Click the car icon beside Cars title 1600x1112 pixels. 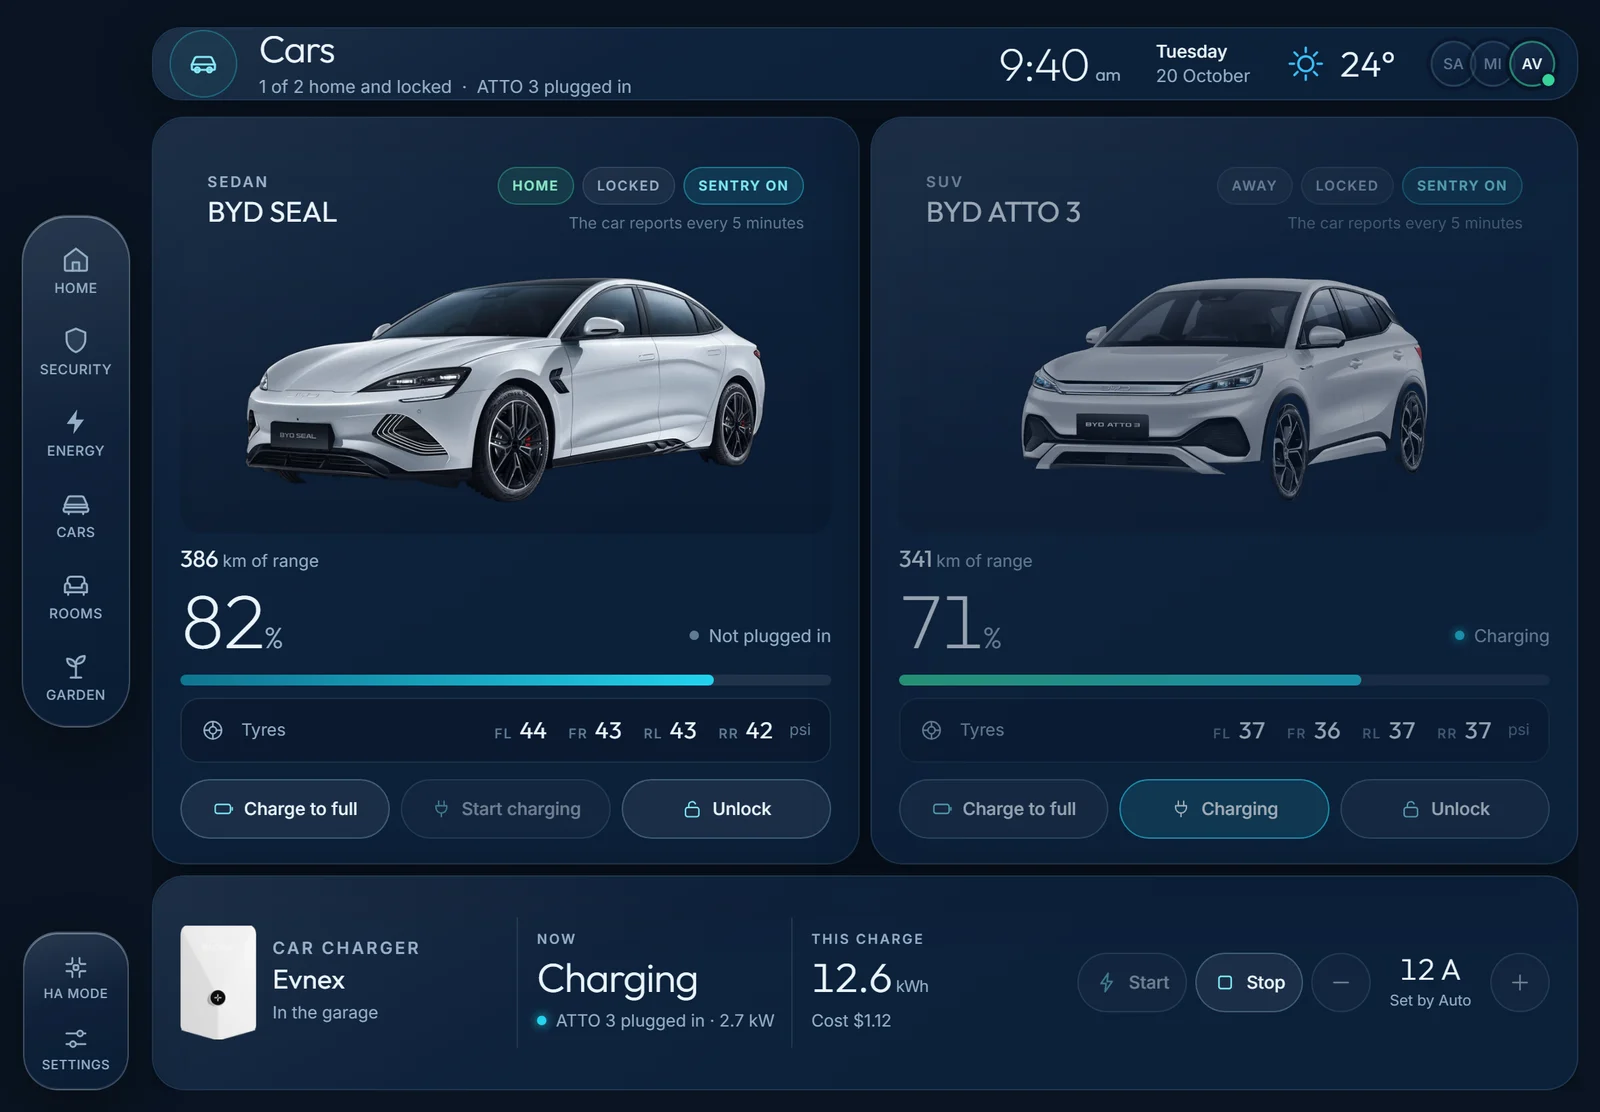point(203,64)
